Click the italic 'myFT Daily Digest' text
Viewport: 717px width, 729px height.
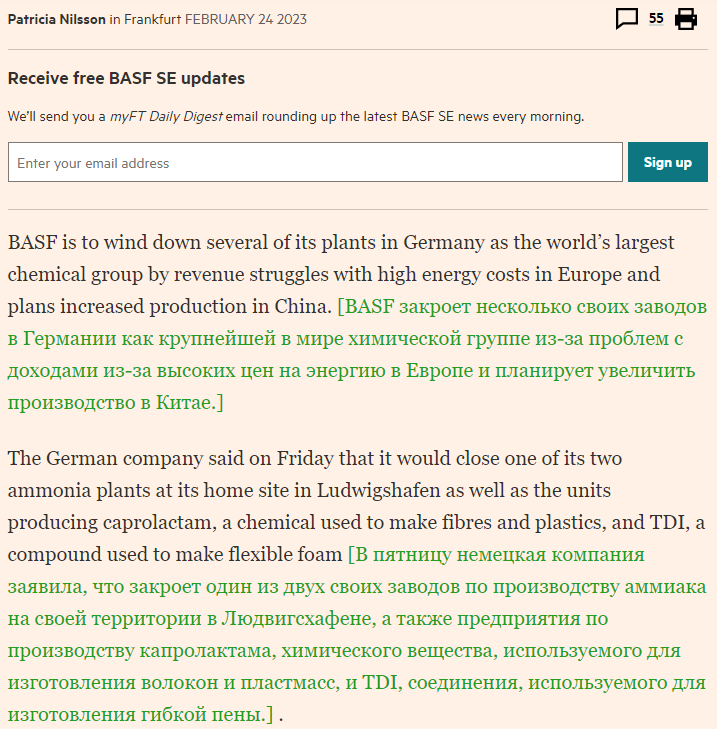pos(166,116)
